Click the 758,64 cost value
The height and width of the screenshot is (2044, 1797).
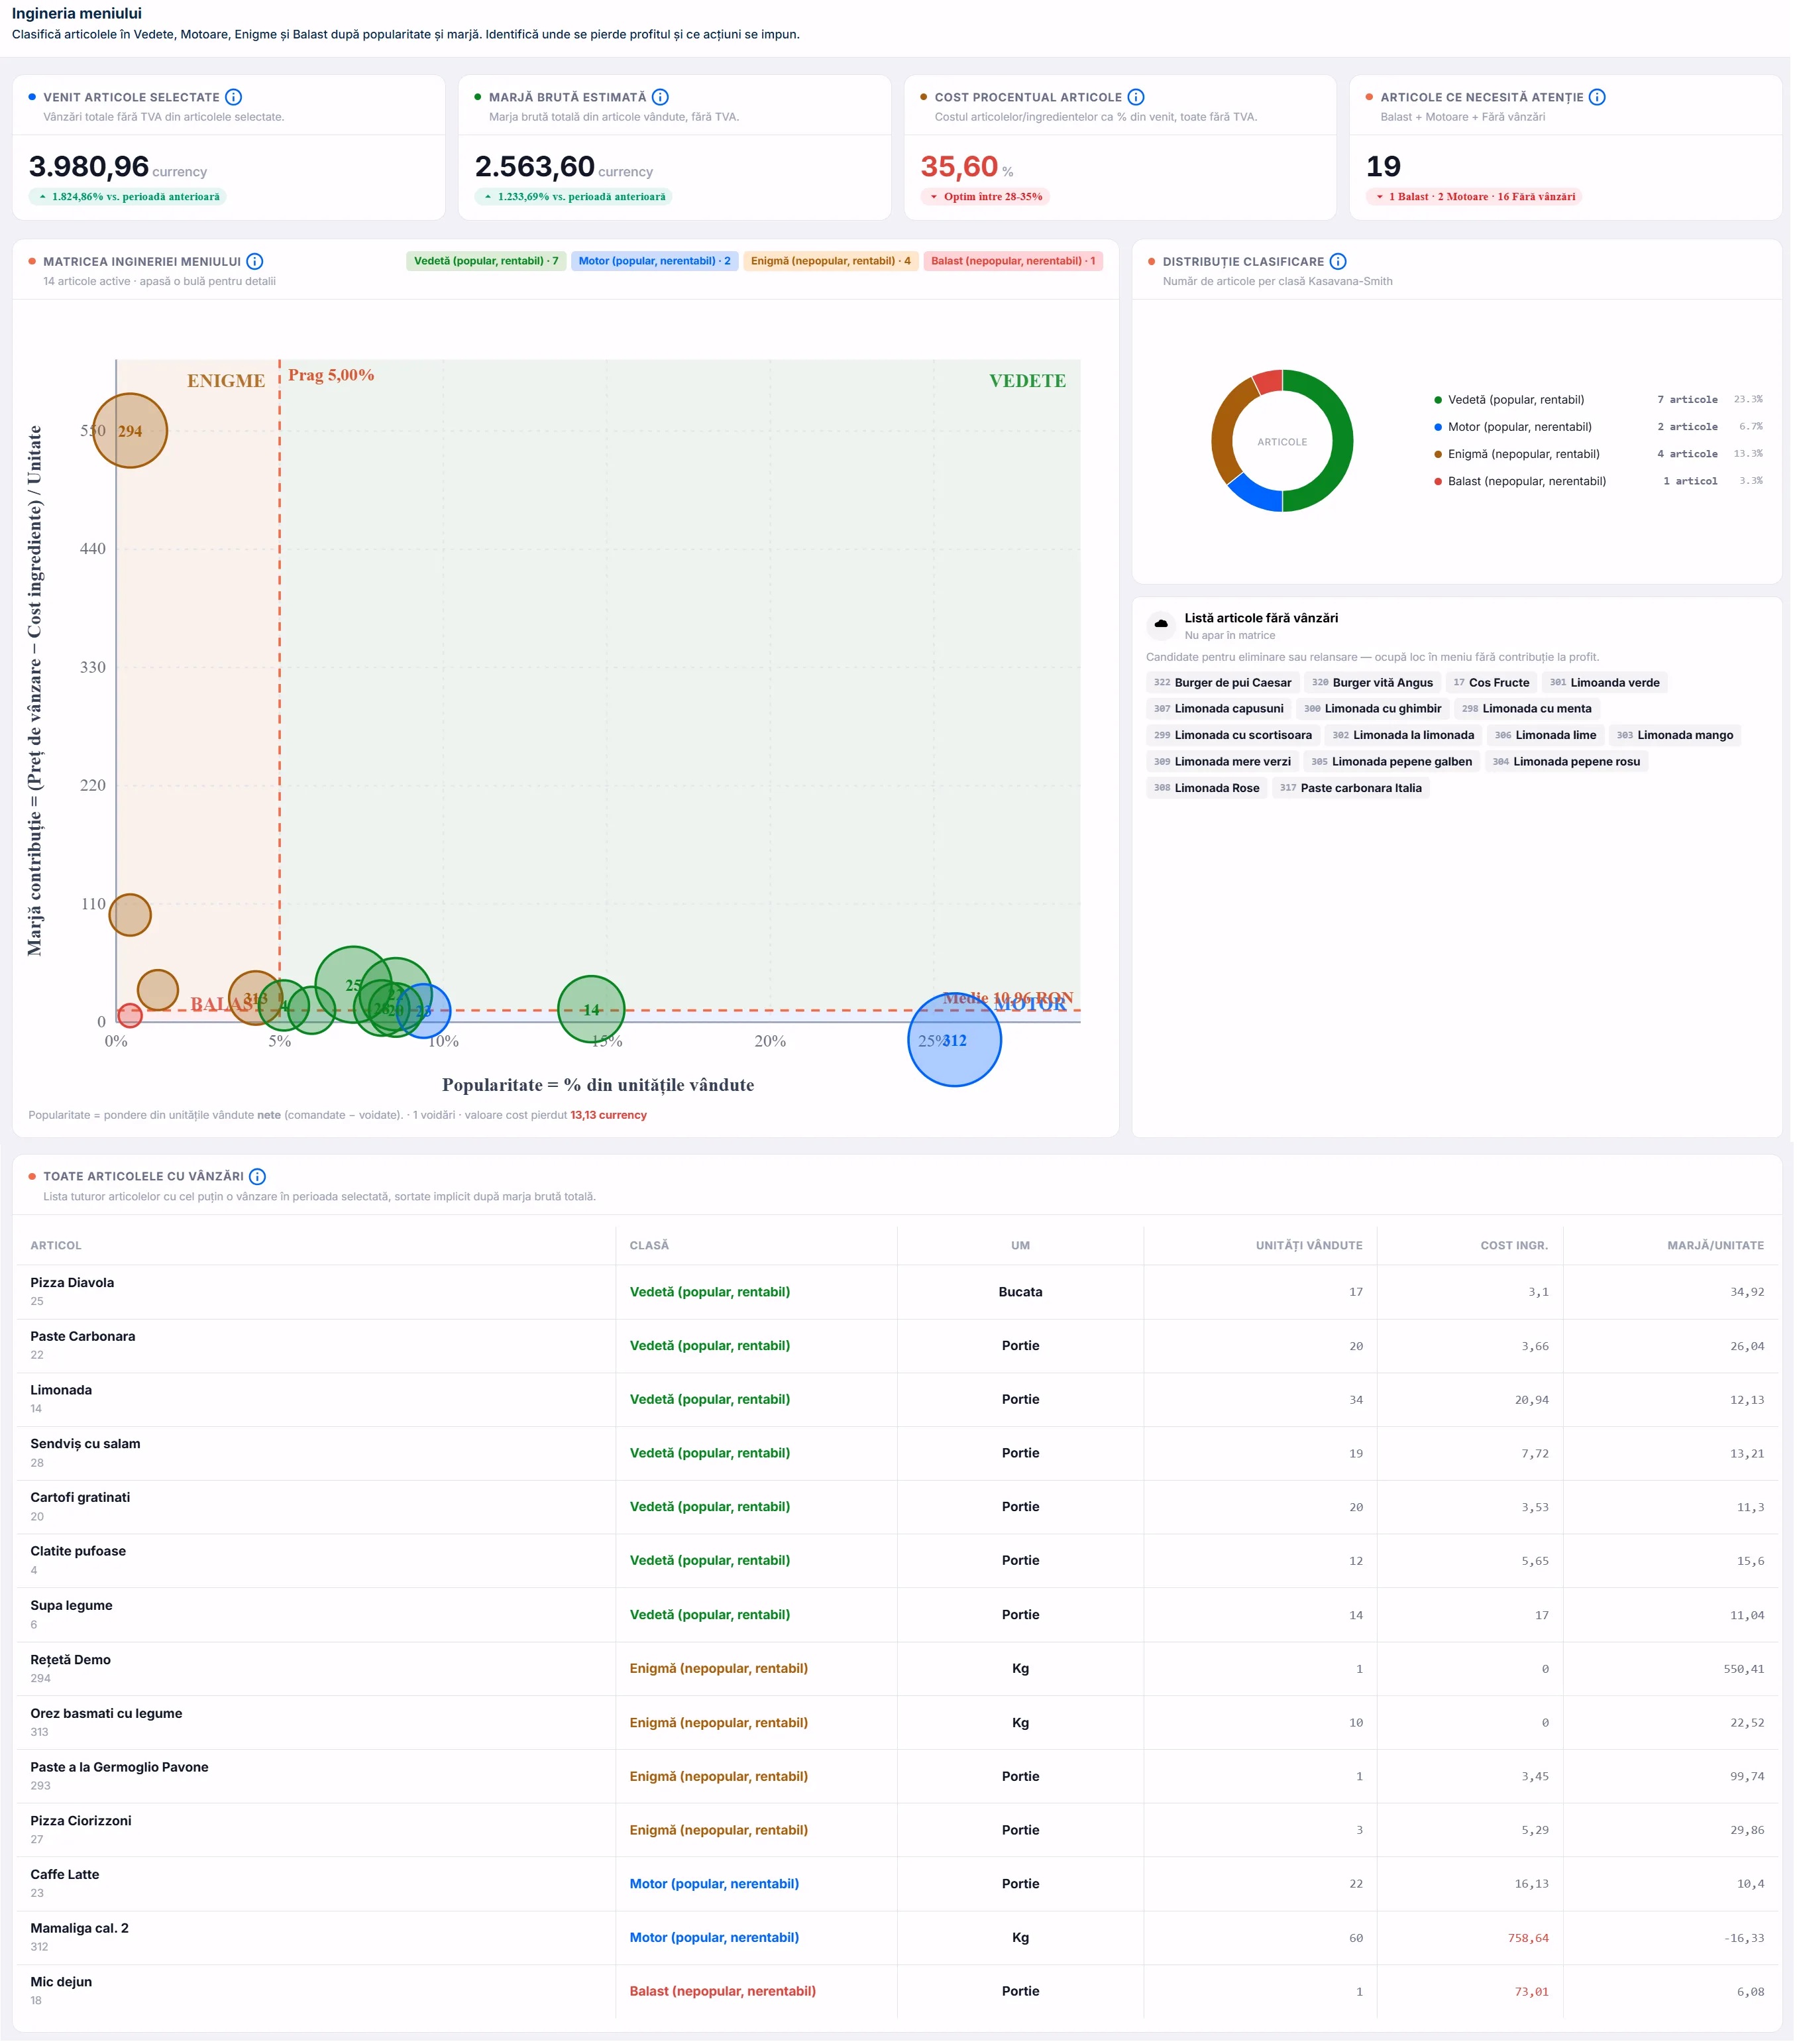pyautogui.click(x=1528, y=1939)
